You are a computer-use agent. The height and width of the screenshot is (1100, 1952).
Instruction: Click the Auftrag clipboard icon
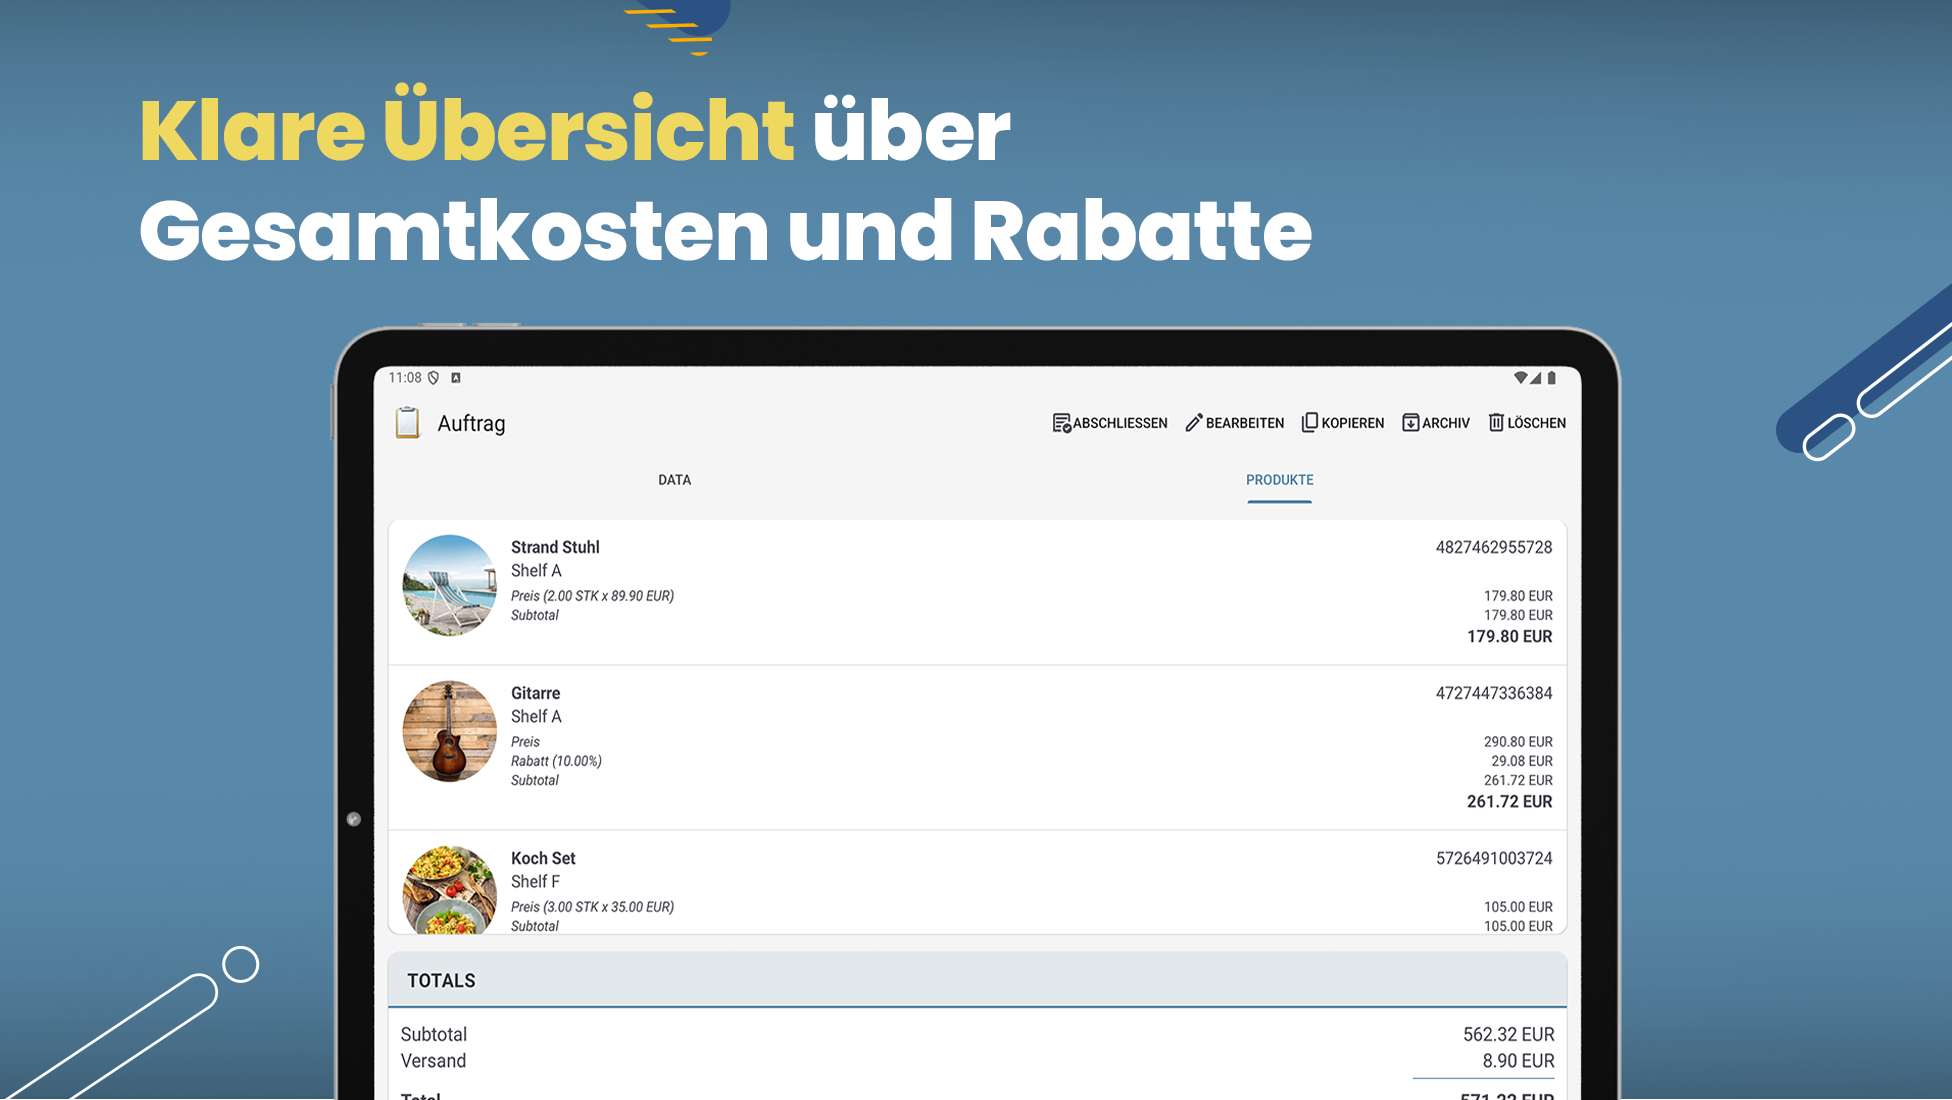click(408, 422)
